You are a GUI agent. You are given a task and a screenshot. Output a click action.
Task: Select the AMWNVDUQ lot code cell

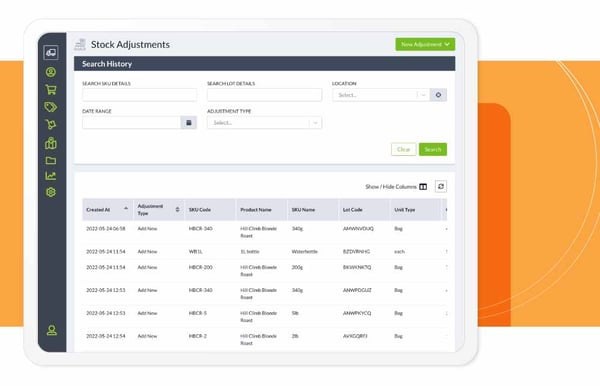(358, 228)
